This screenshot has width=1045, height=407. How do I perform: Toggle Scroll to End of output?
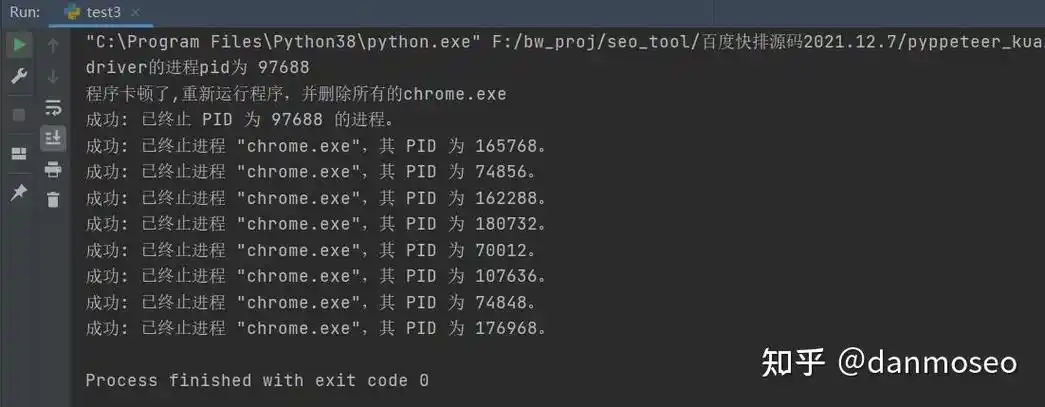(x=53, y=137)
